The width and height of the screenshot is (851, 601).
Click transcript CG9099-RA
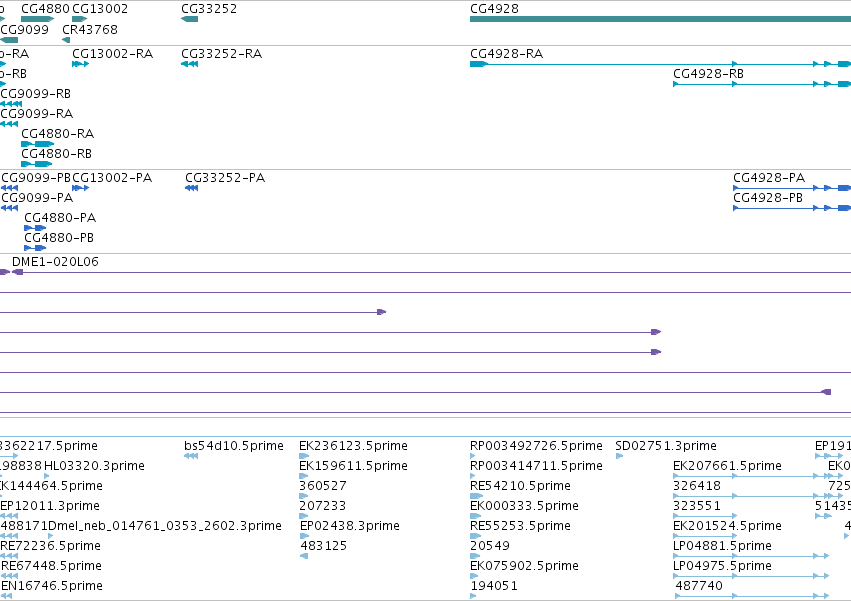37,114
